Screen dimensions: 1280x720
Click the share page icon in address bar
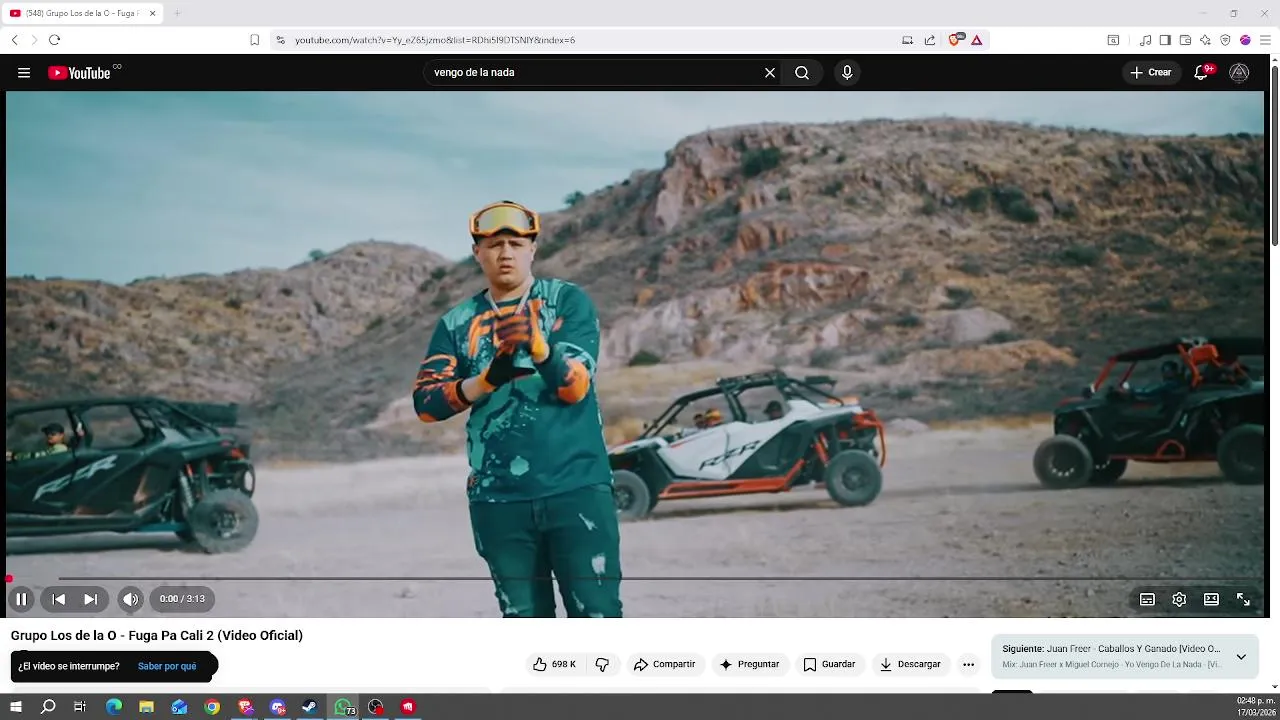point(930,40)
